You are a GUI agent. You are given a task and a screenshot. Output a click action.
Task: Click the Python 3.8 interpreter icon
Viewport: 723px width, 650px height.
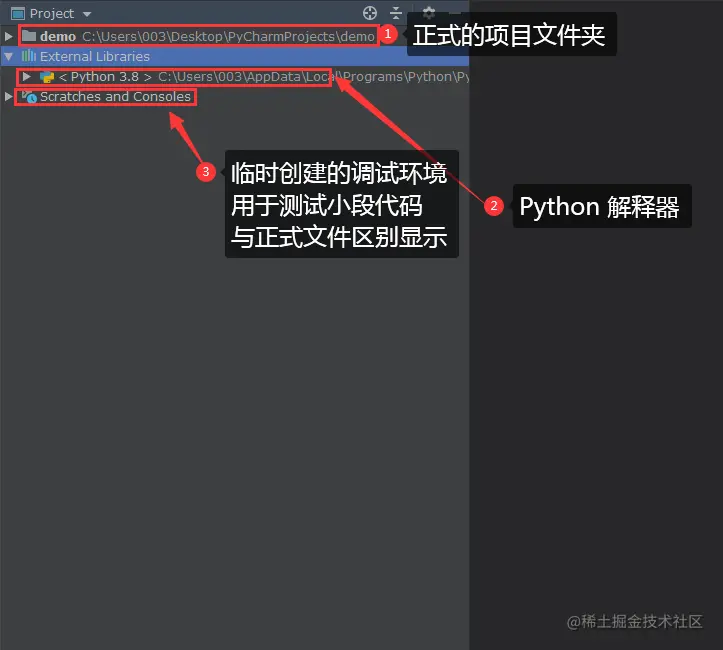[x=47, y=77]
